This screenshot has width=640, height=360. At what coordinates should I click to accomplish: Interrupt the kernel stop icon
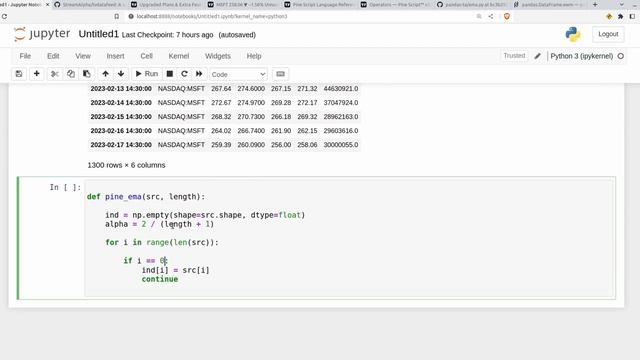click(x=170, y=74)
